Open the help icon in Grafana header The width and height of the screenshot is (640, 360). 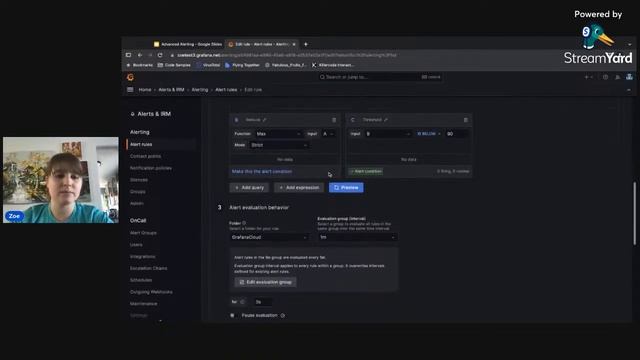click(605, 77)
